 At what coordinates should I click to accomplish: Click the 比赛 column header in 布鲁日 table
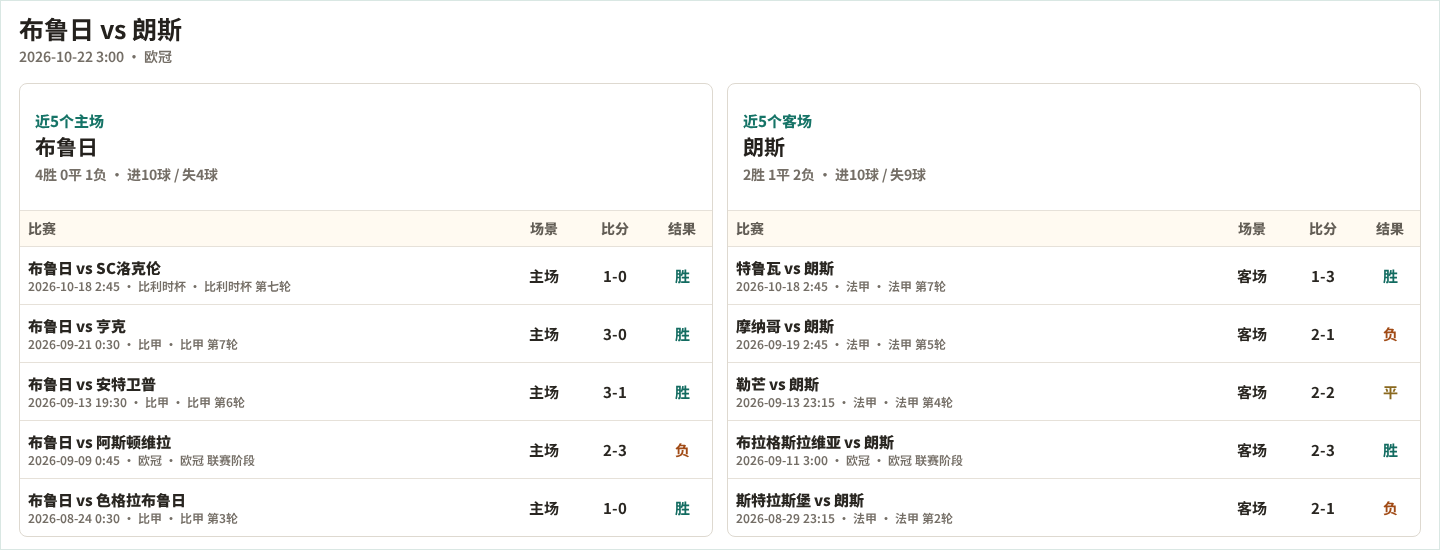42,229
